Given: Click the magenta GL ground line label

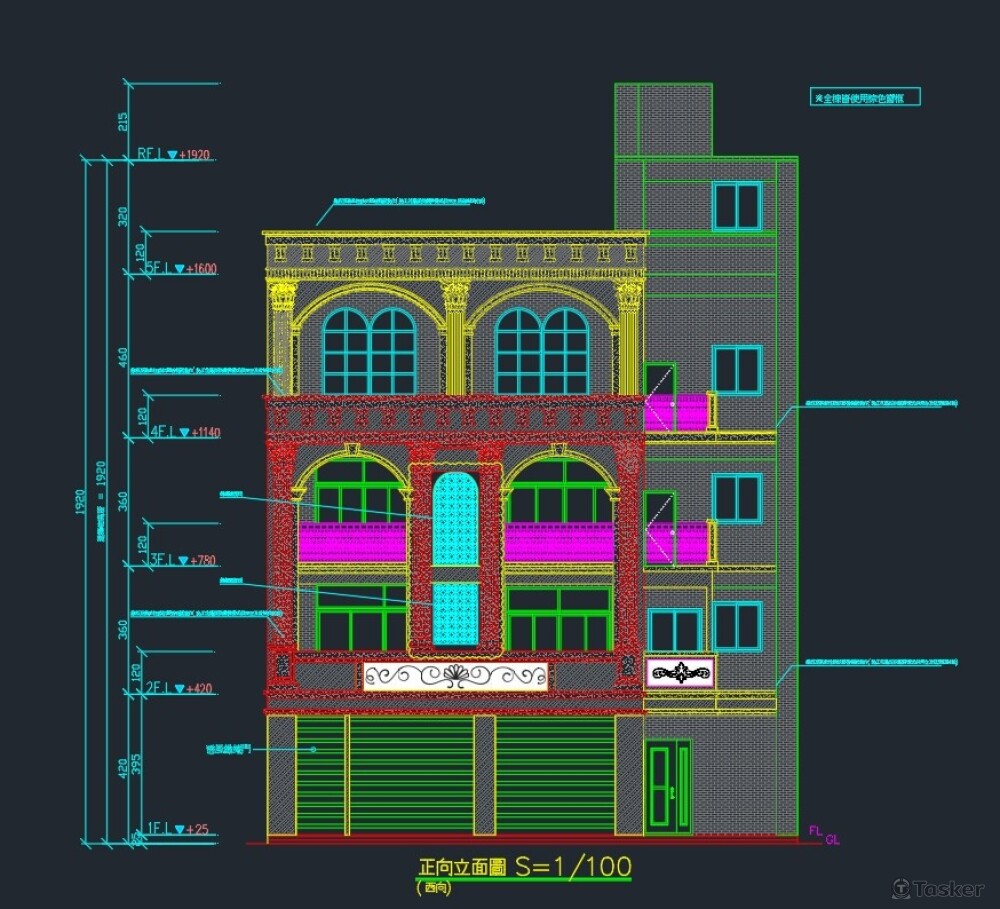Looking at the screenshot, I should [x=832, y=841].
